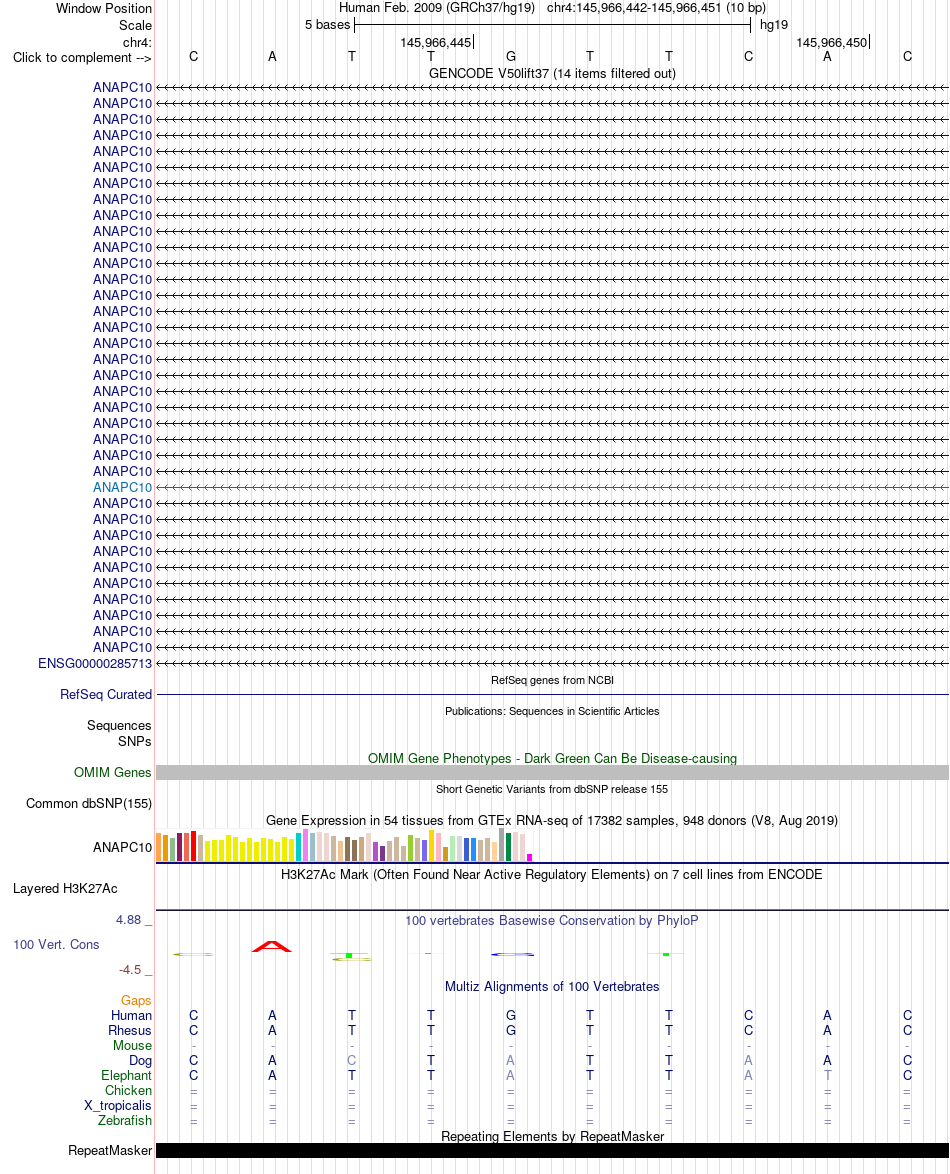Open the H3K27Ac Mark ENCODE track title
The image size is (950, 1174).
[x=552, y=875]
